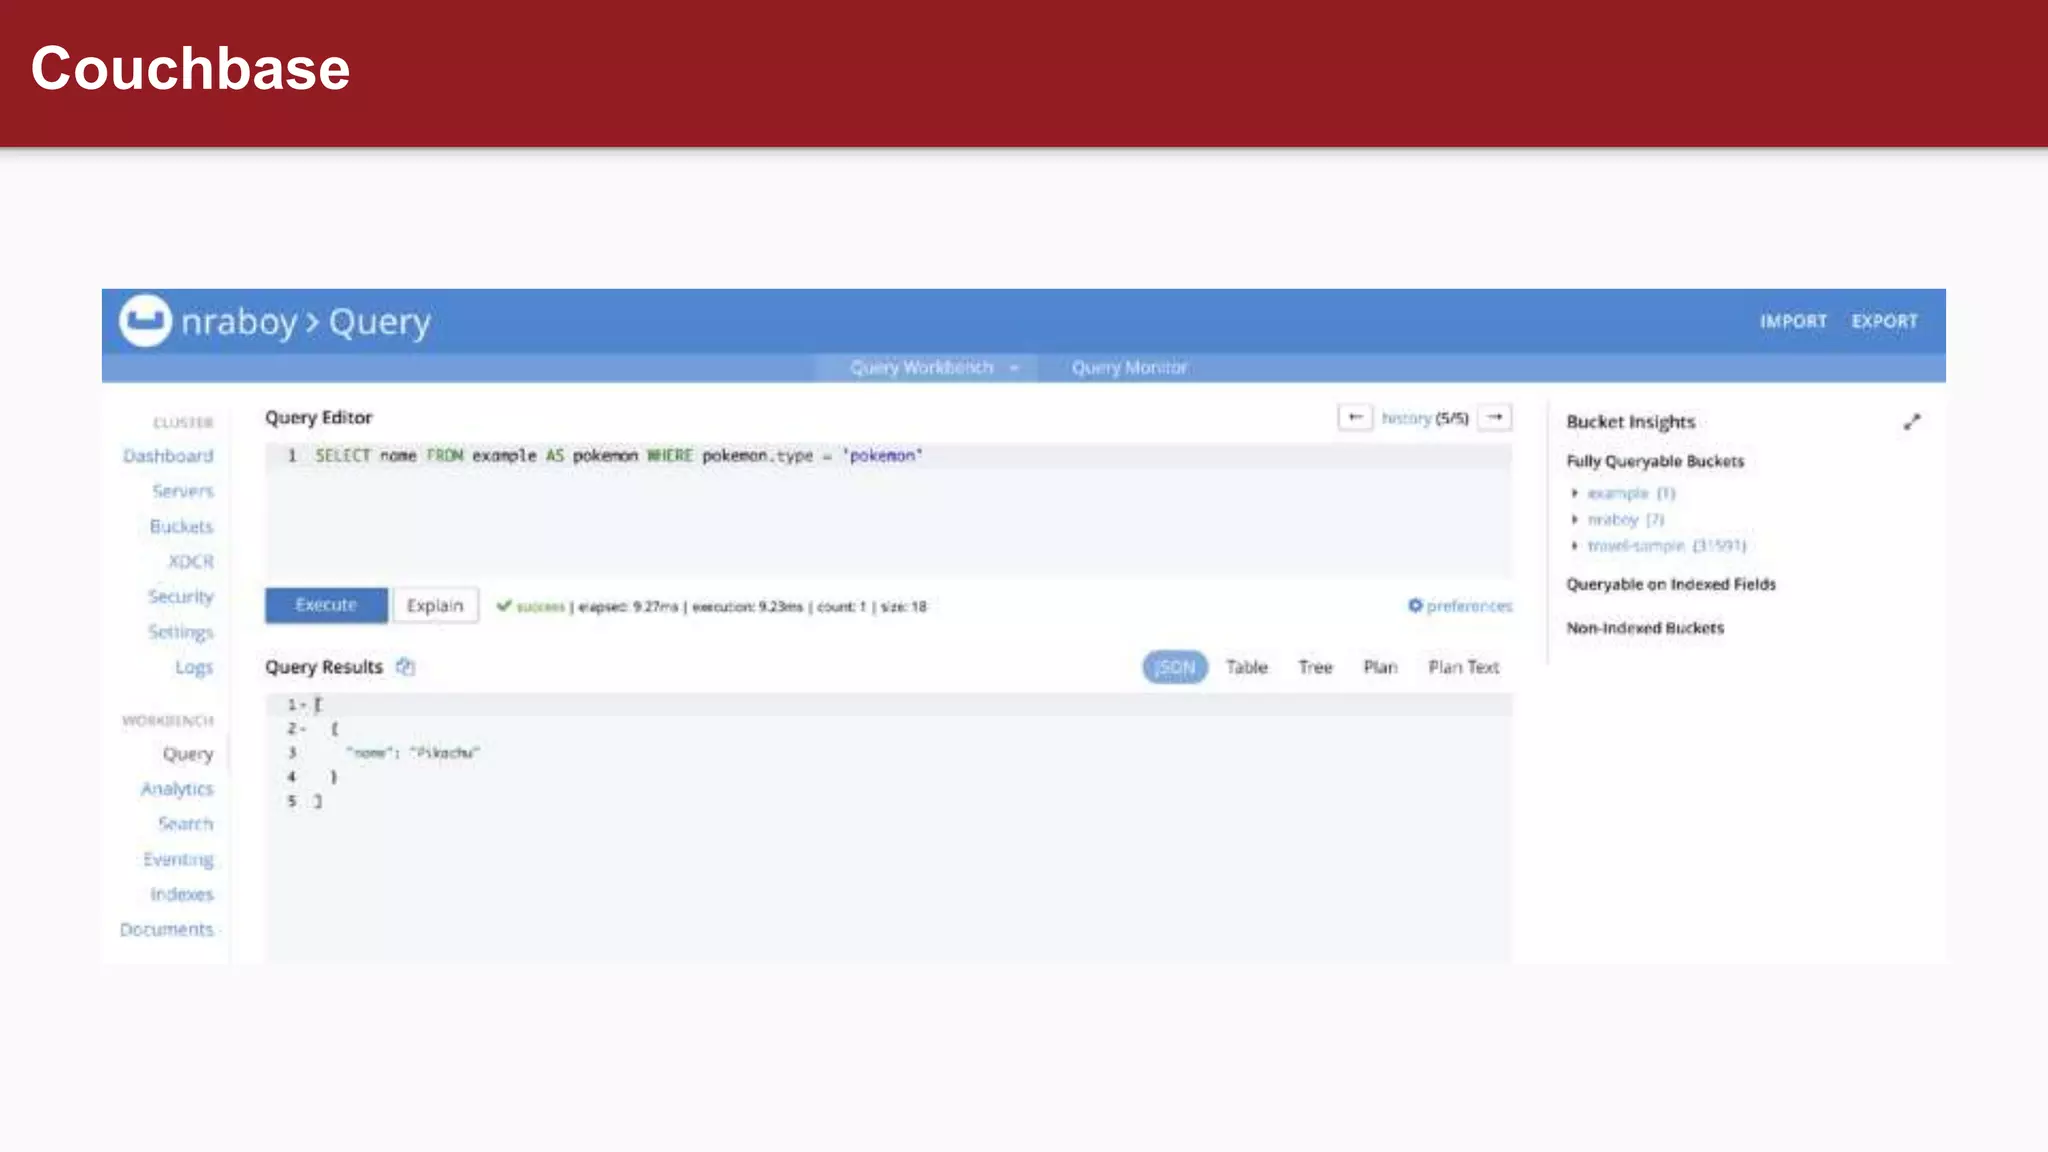Open Buckets in the sidebar
Image resolution: width=2048 pixels, height=1152 pixels.
[x=181, y=526]
